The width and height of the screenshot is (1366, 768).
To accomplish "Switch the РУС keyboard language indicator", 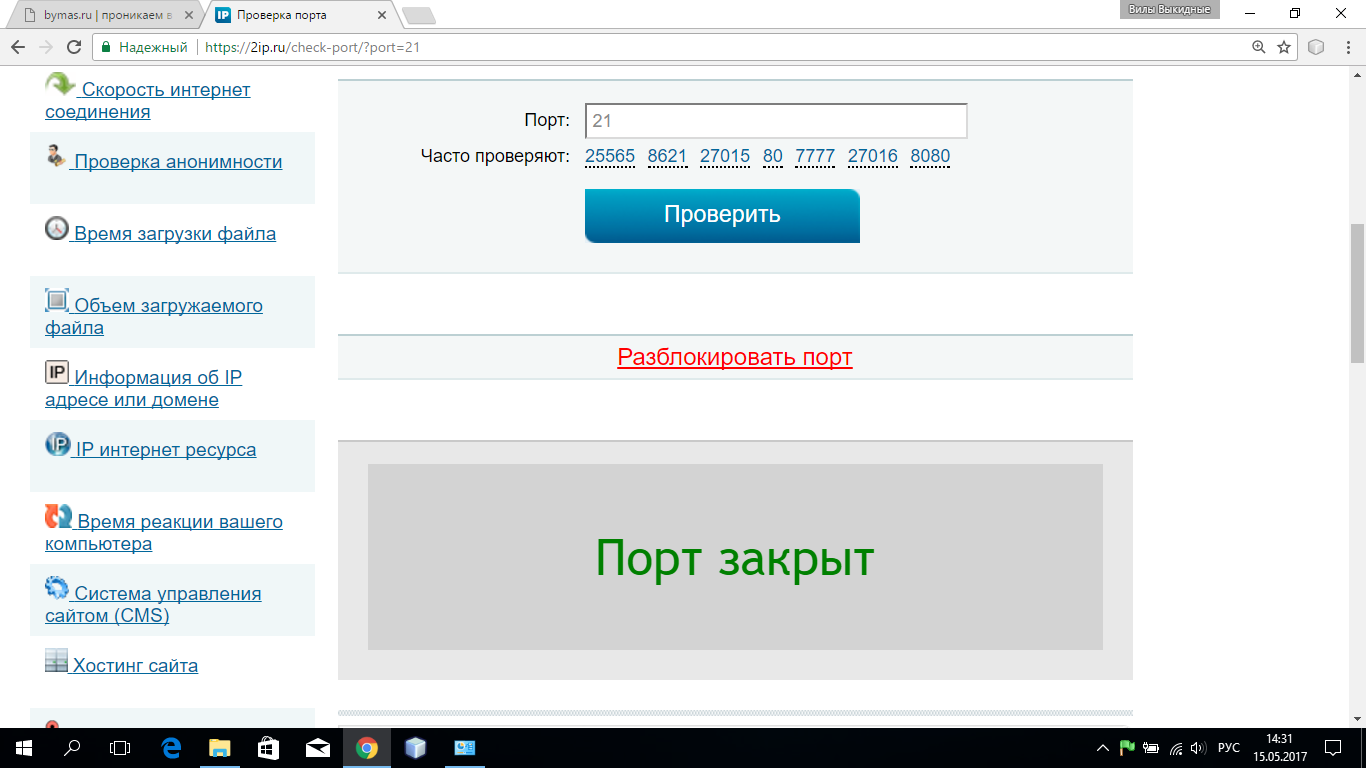I will point(1229,748).
